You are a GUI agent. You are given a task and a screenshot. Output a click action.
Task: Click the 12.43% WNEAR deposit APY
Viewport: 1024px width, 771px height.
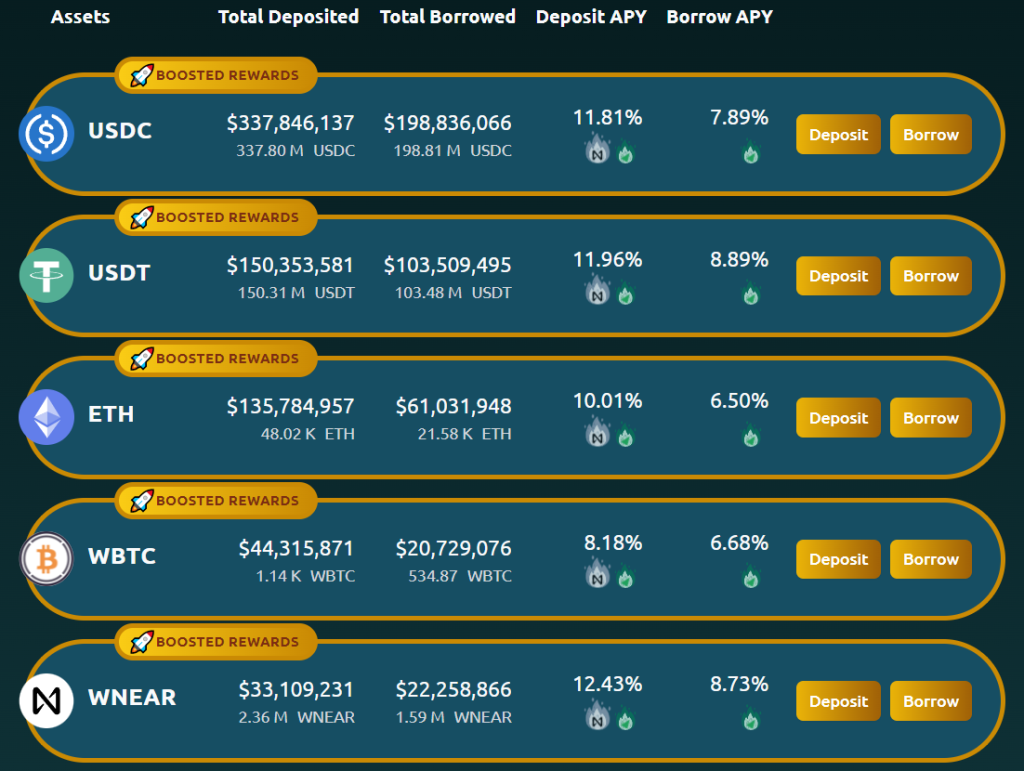tap(607, 684)
